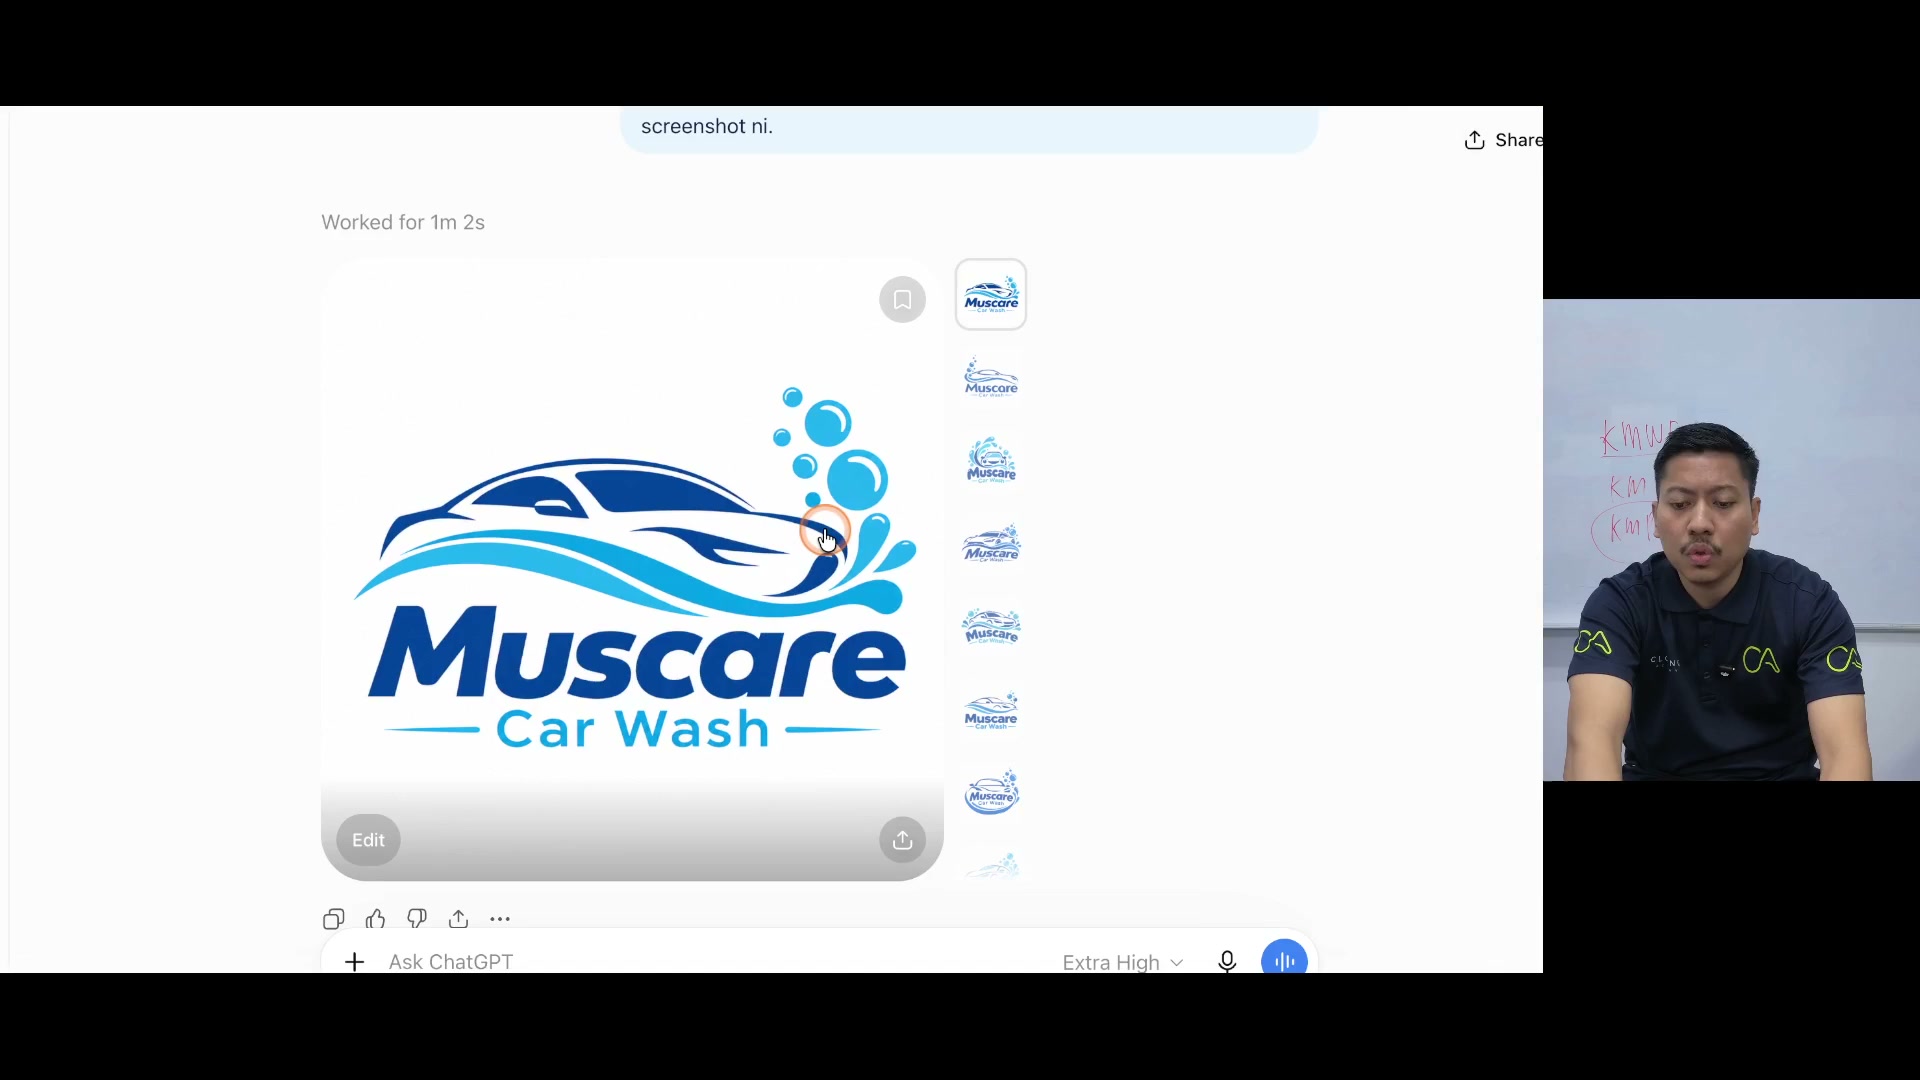
Task: Copy the response with the copy icon
Action: click(334, 919)
